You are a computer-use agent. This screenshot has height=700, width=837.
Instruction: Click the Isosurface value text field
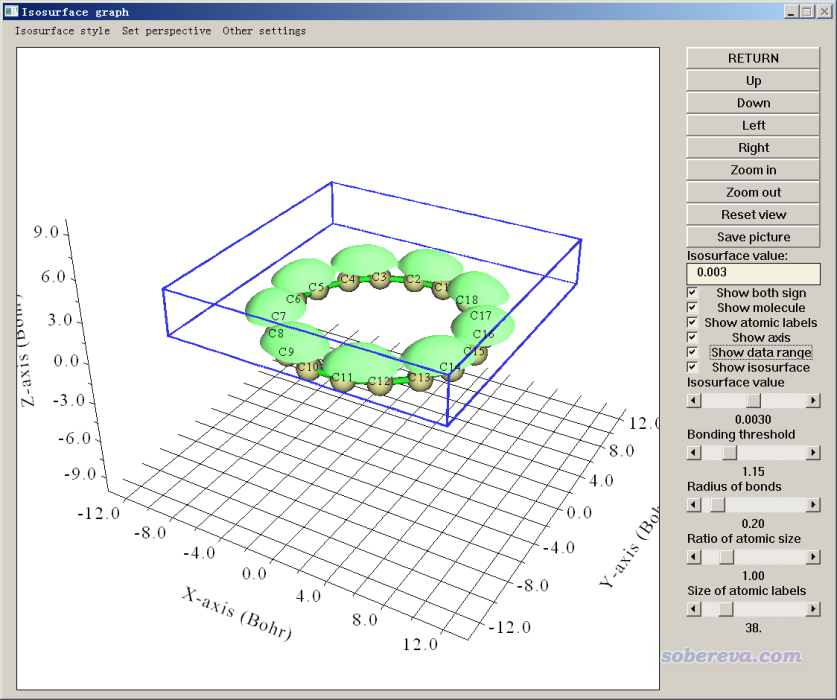click(753, 273)
